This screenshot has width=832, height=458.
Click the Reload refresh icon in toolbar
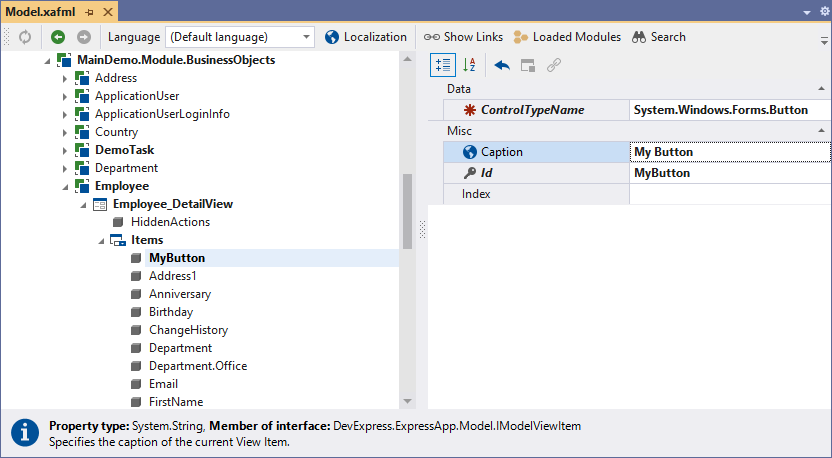point(25,37)
